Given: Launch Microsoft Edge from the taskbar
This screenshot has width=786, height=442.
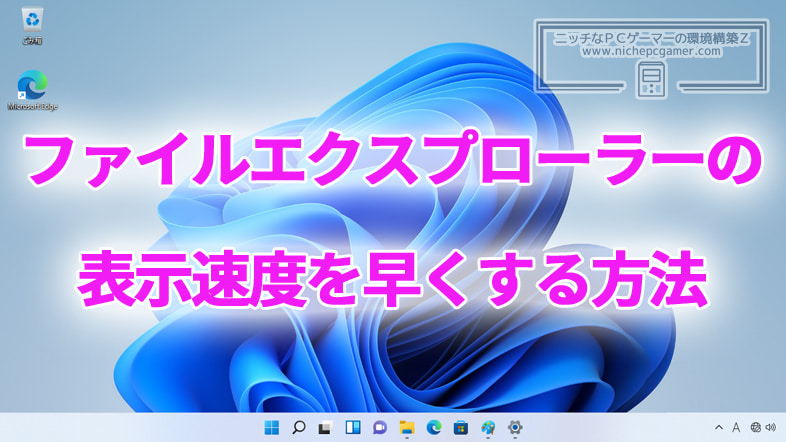Looking at the screenshot, I should 434,427.
